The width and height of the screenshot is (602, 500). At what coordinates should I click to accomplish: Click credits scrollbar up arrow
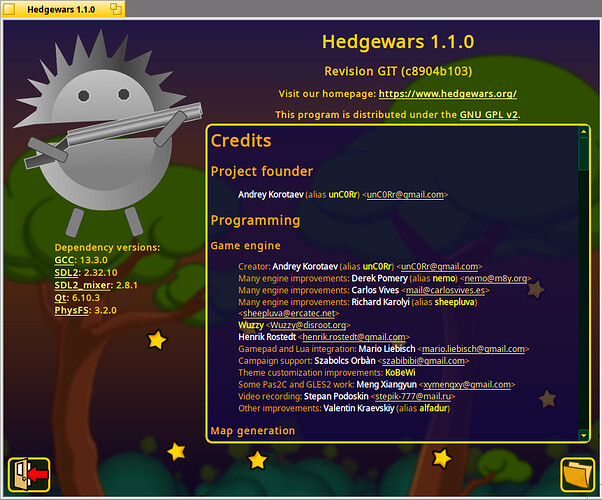click(x=584, y=132)
